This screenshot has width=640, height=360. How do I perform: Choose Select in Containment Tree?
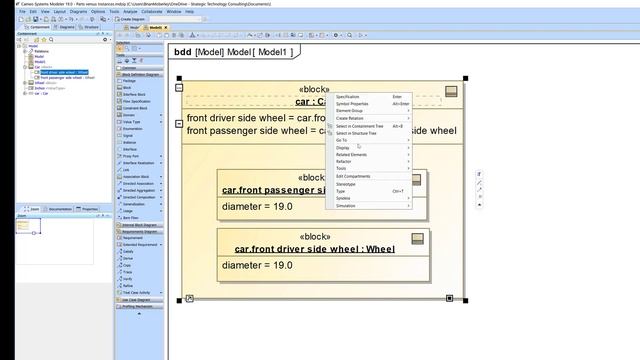[369, 126]
